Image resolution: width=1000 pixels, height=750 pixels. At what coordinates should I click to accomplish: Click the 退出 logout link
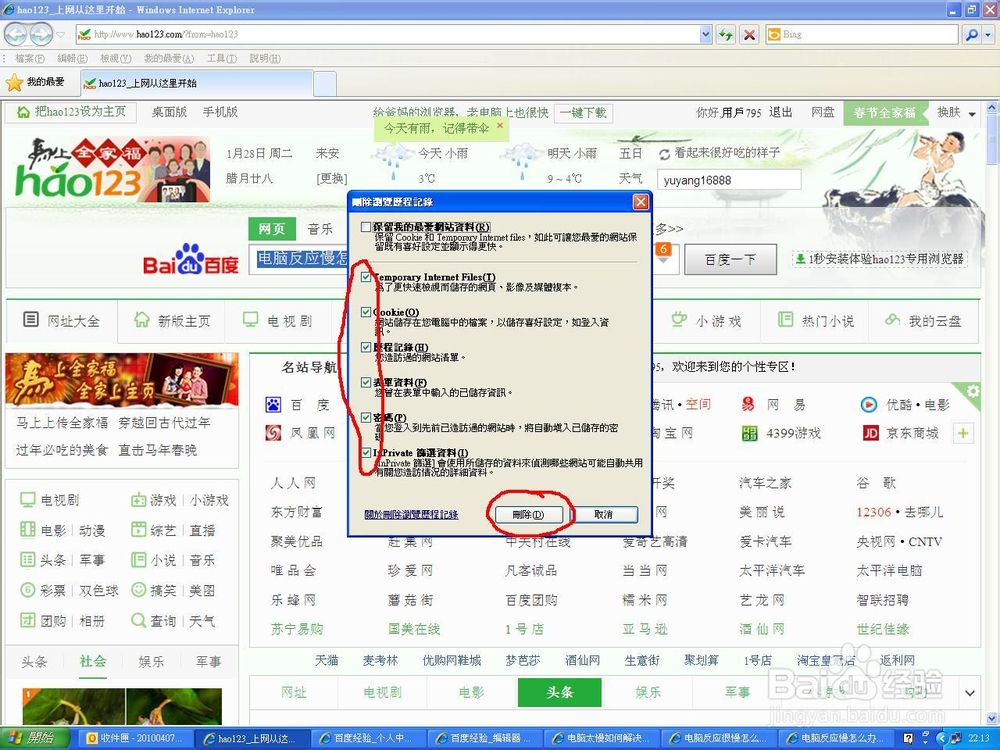pyautogui.click(x=781, y=112)
